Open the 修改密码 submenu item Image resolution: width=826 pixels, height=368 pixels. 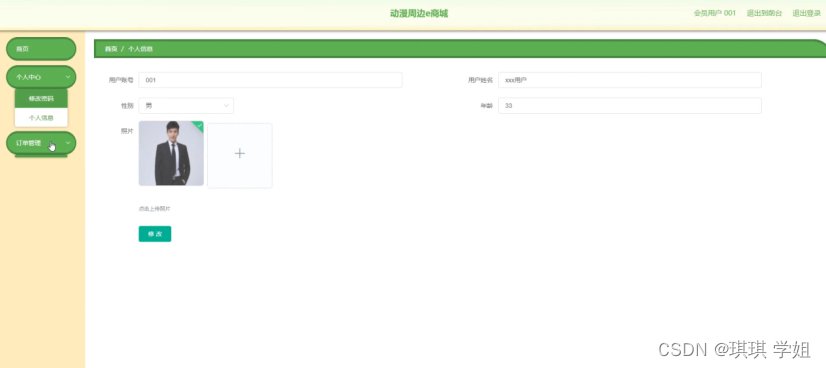[x=41, y=98]
